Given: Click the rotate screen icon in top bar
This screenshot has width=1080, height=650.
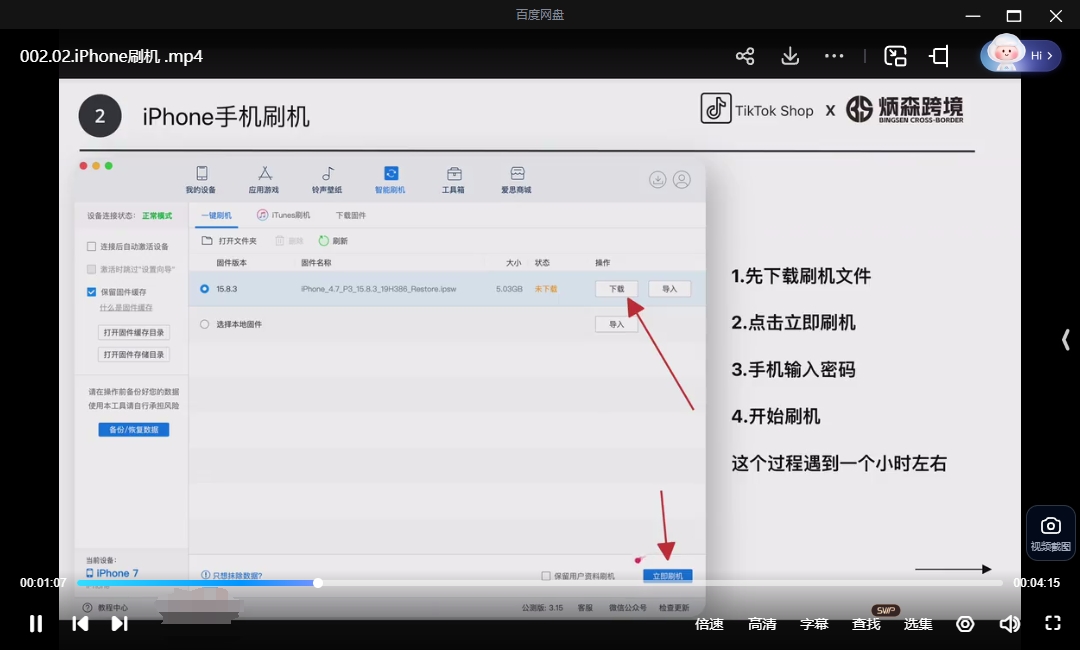Looking at the screenshot, I should pos(939,56).
